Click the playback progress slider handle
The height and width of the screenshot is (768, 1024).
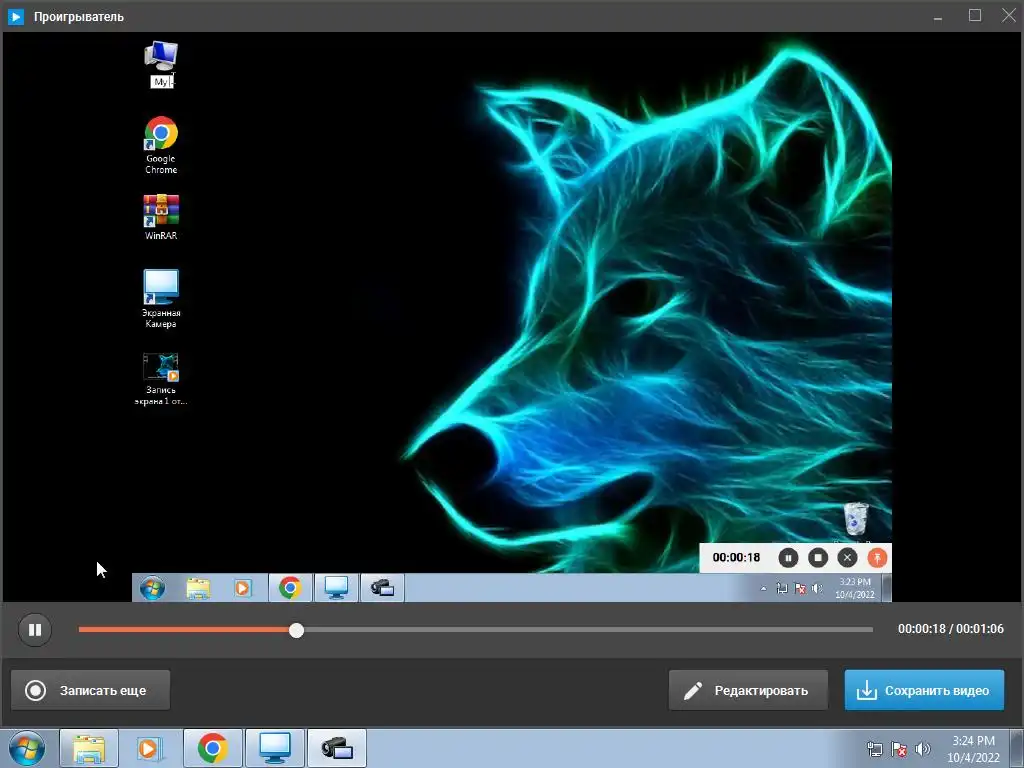tap(296, 630)
